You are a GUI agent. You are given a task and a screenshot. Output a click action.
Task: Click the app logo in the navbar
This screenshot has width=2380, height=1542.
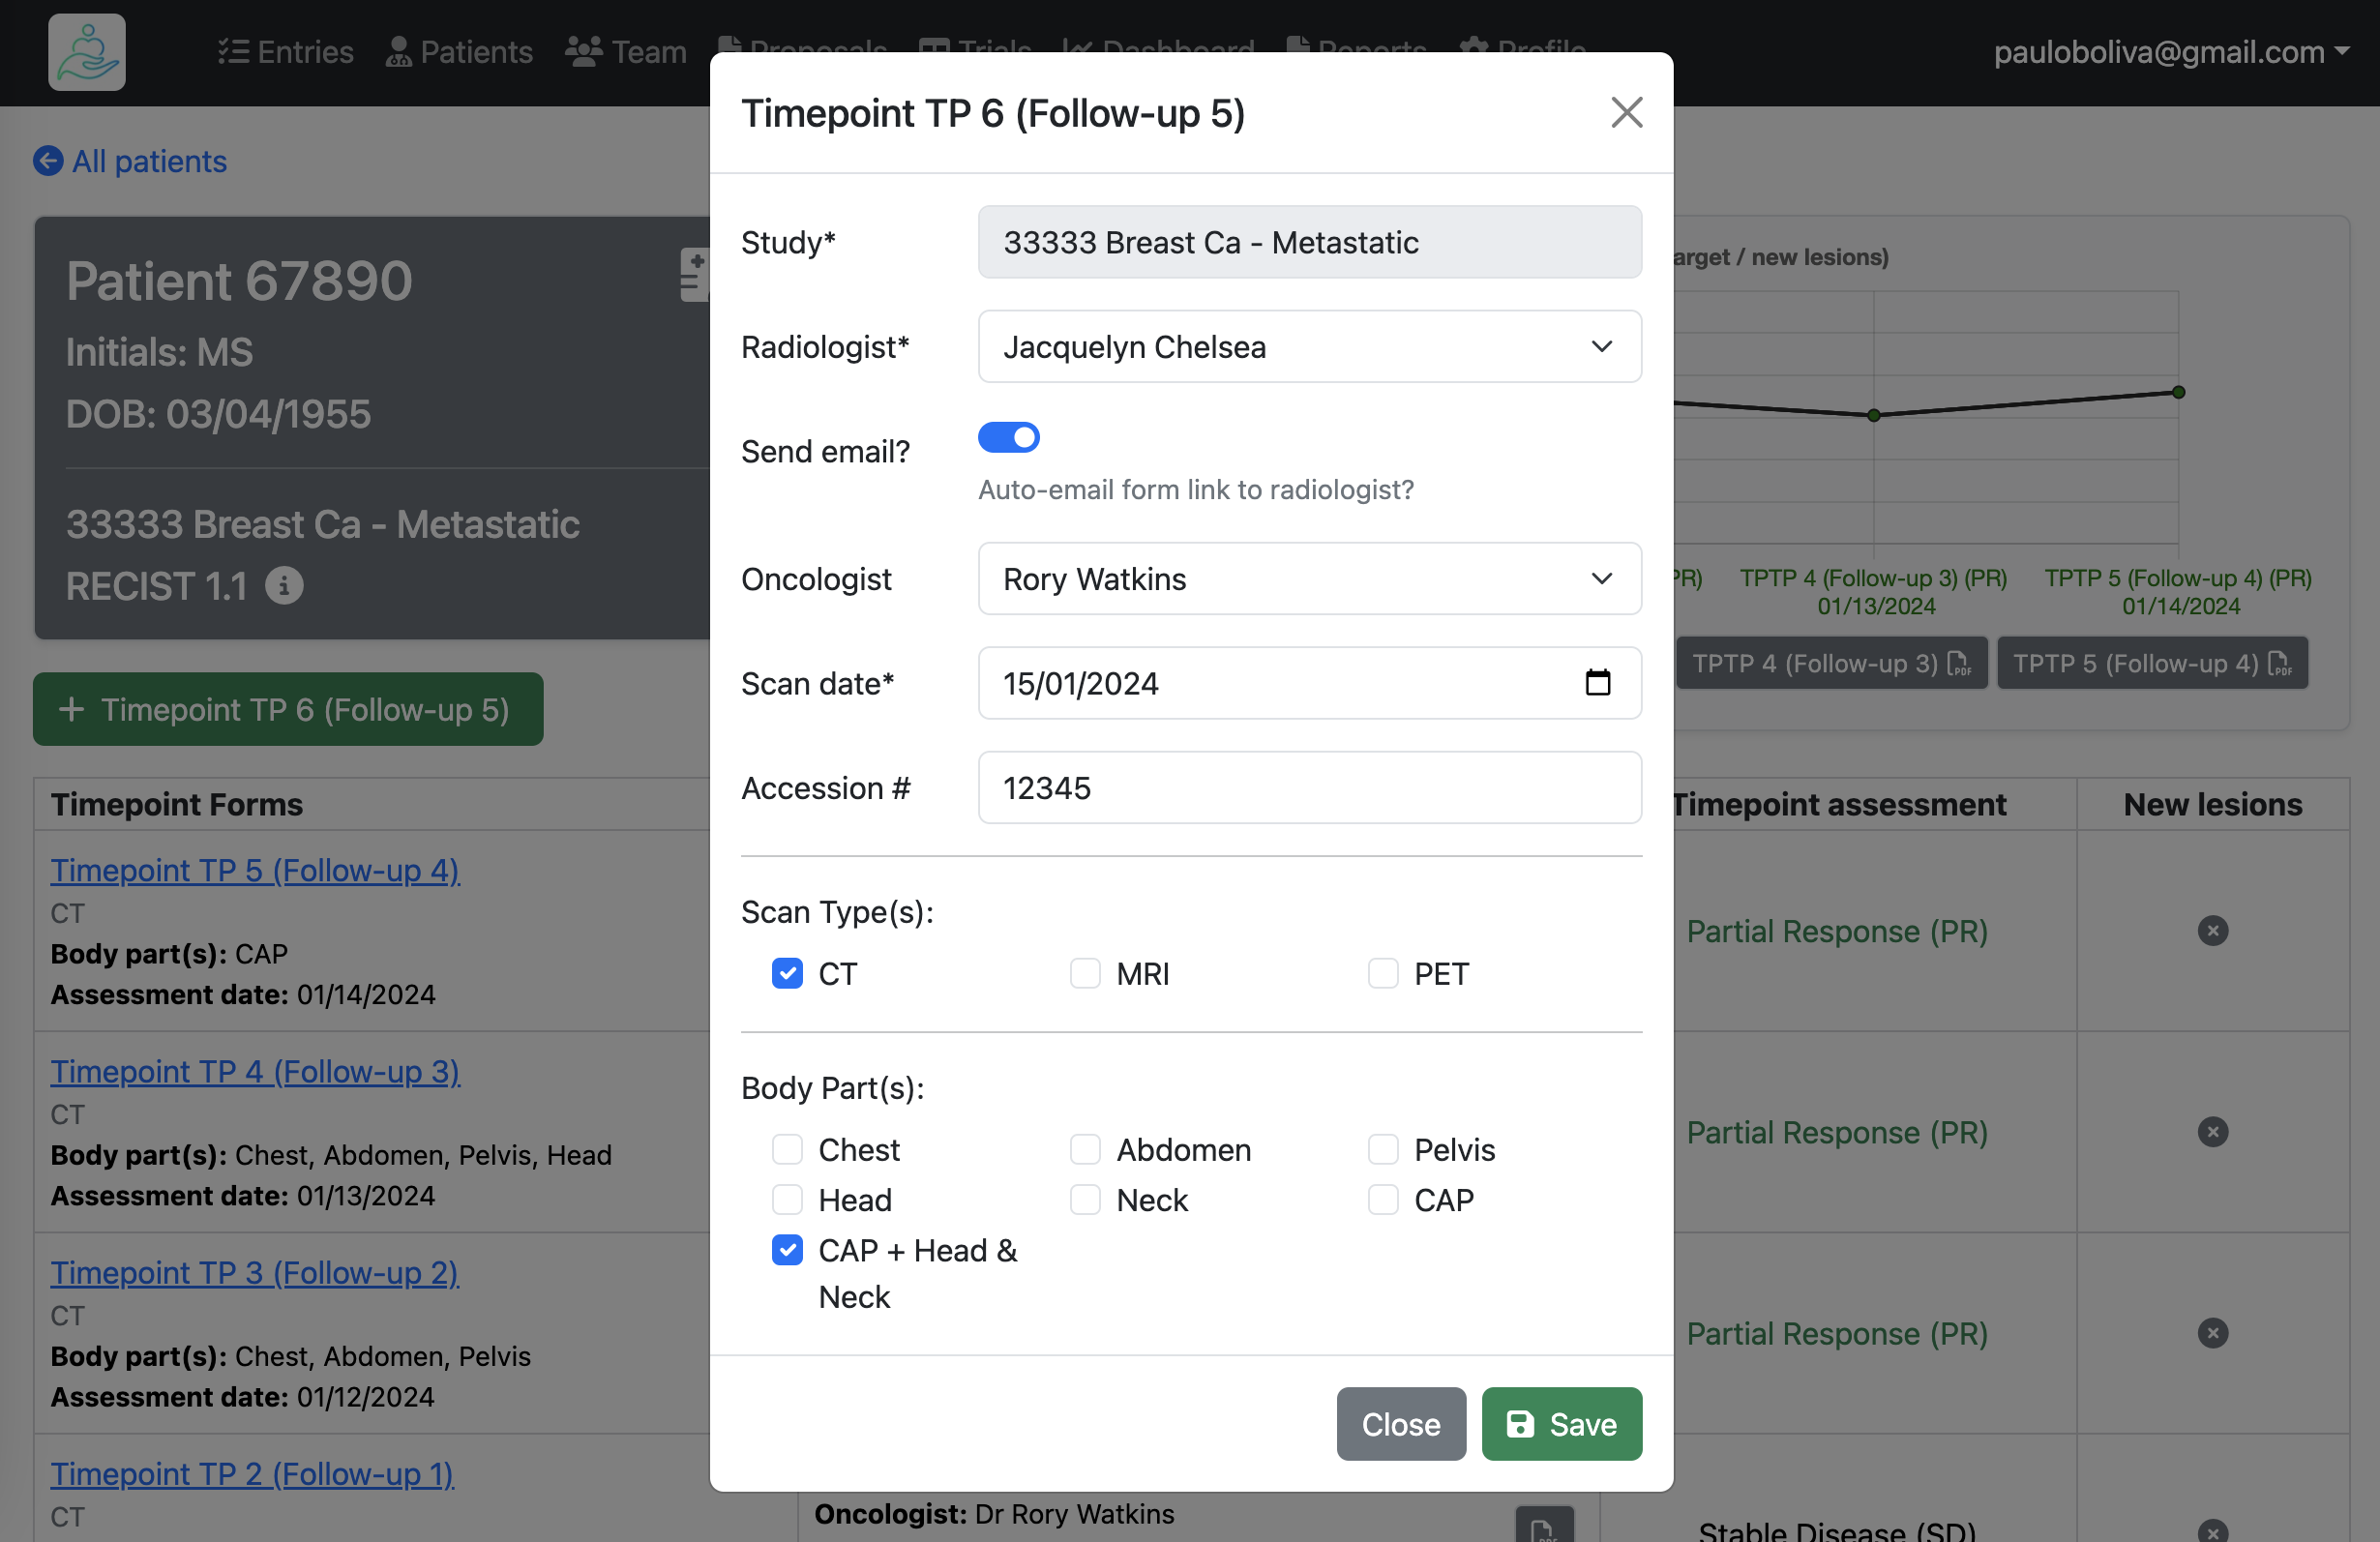(x=86, y=52)
